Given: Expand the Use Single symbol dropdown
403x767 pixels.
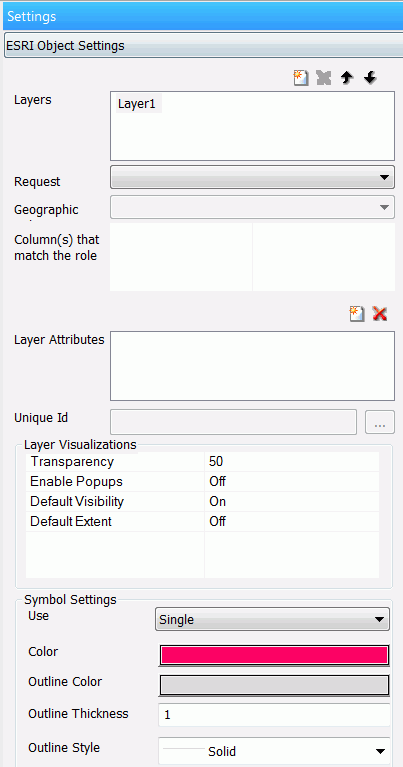Looking at the screenshot, I should coord(272,619).
